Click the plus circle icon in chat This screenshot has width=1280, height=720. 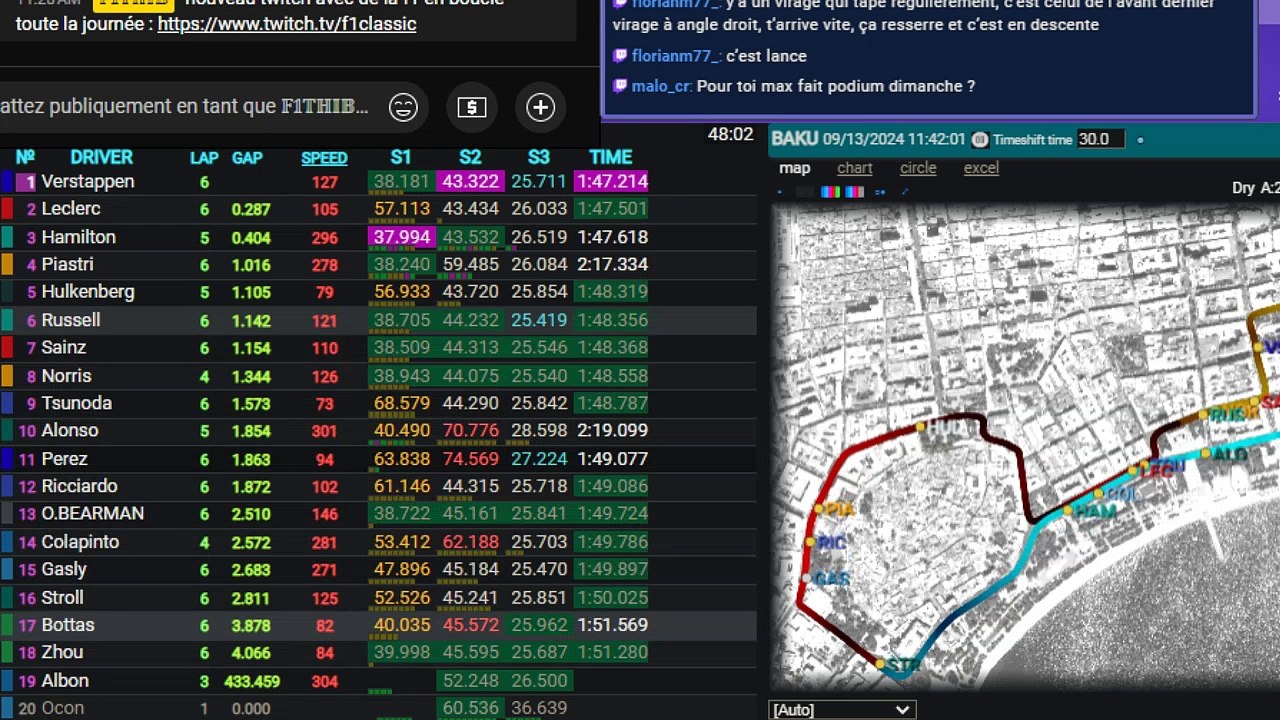pos(540,107)
